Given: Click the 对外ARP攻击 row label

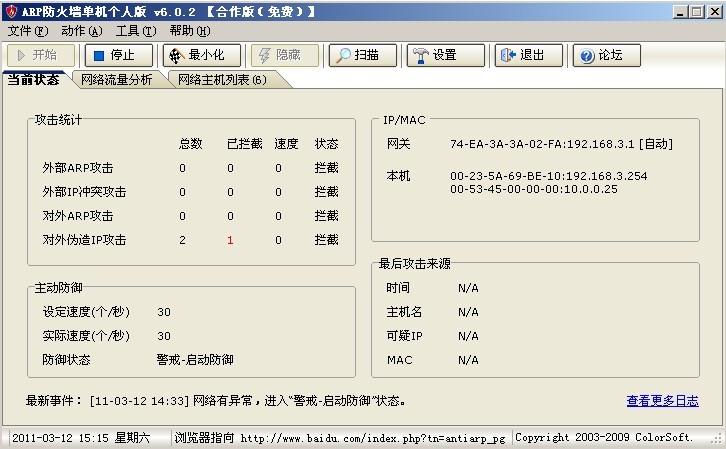Looking at the screenshot, I should point(78,216).
